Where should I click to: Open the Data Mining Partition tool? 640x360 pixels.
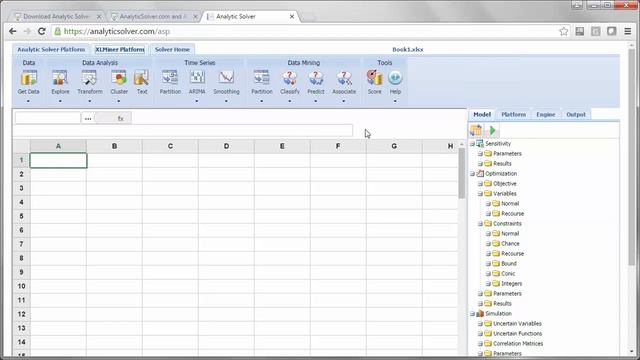262,82
